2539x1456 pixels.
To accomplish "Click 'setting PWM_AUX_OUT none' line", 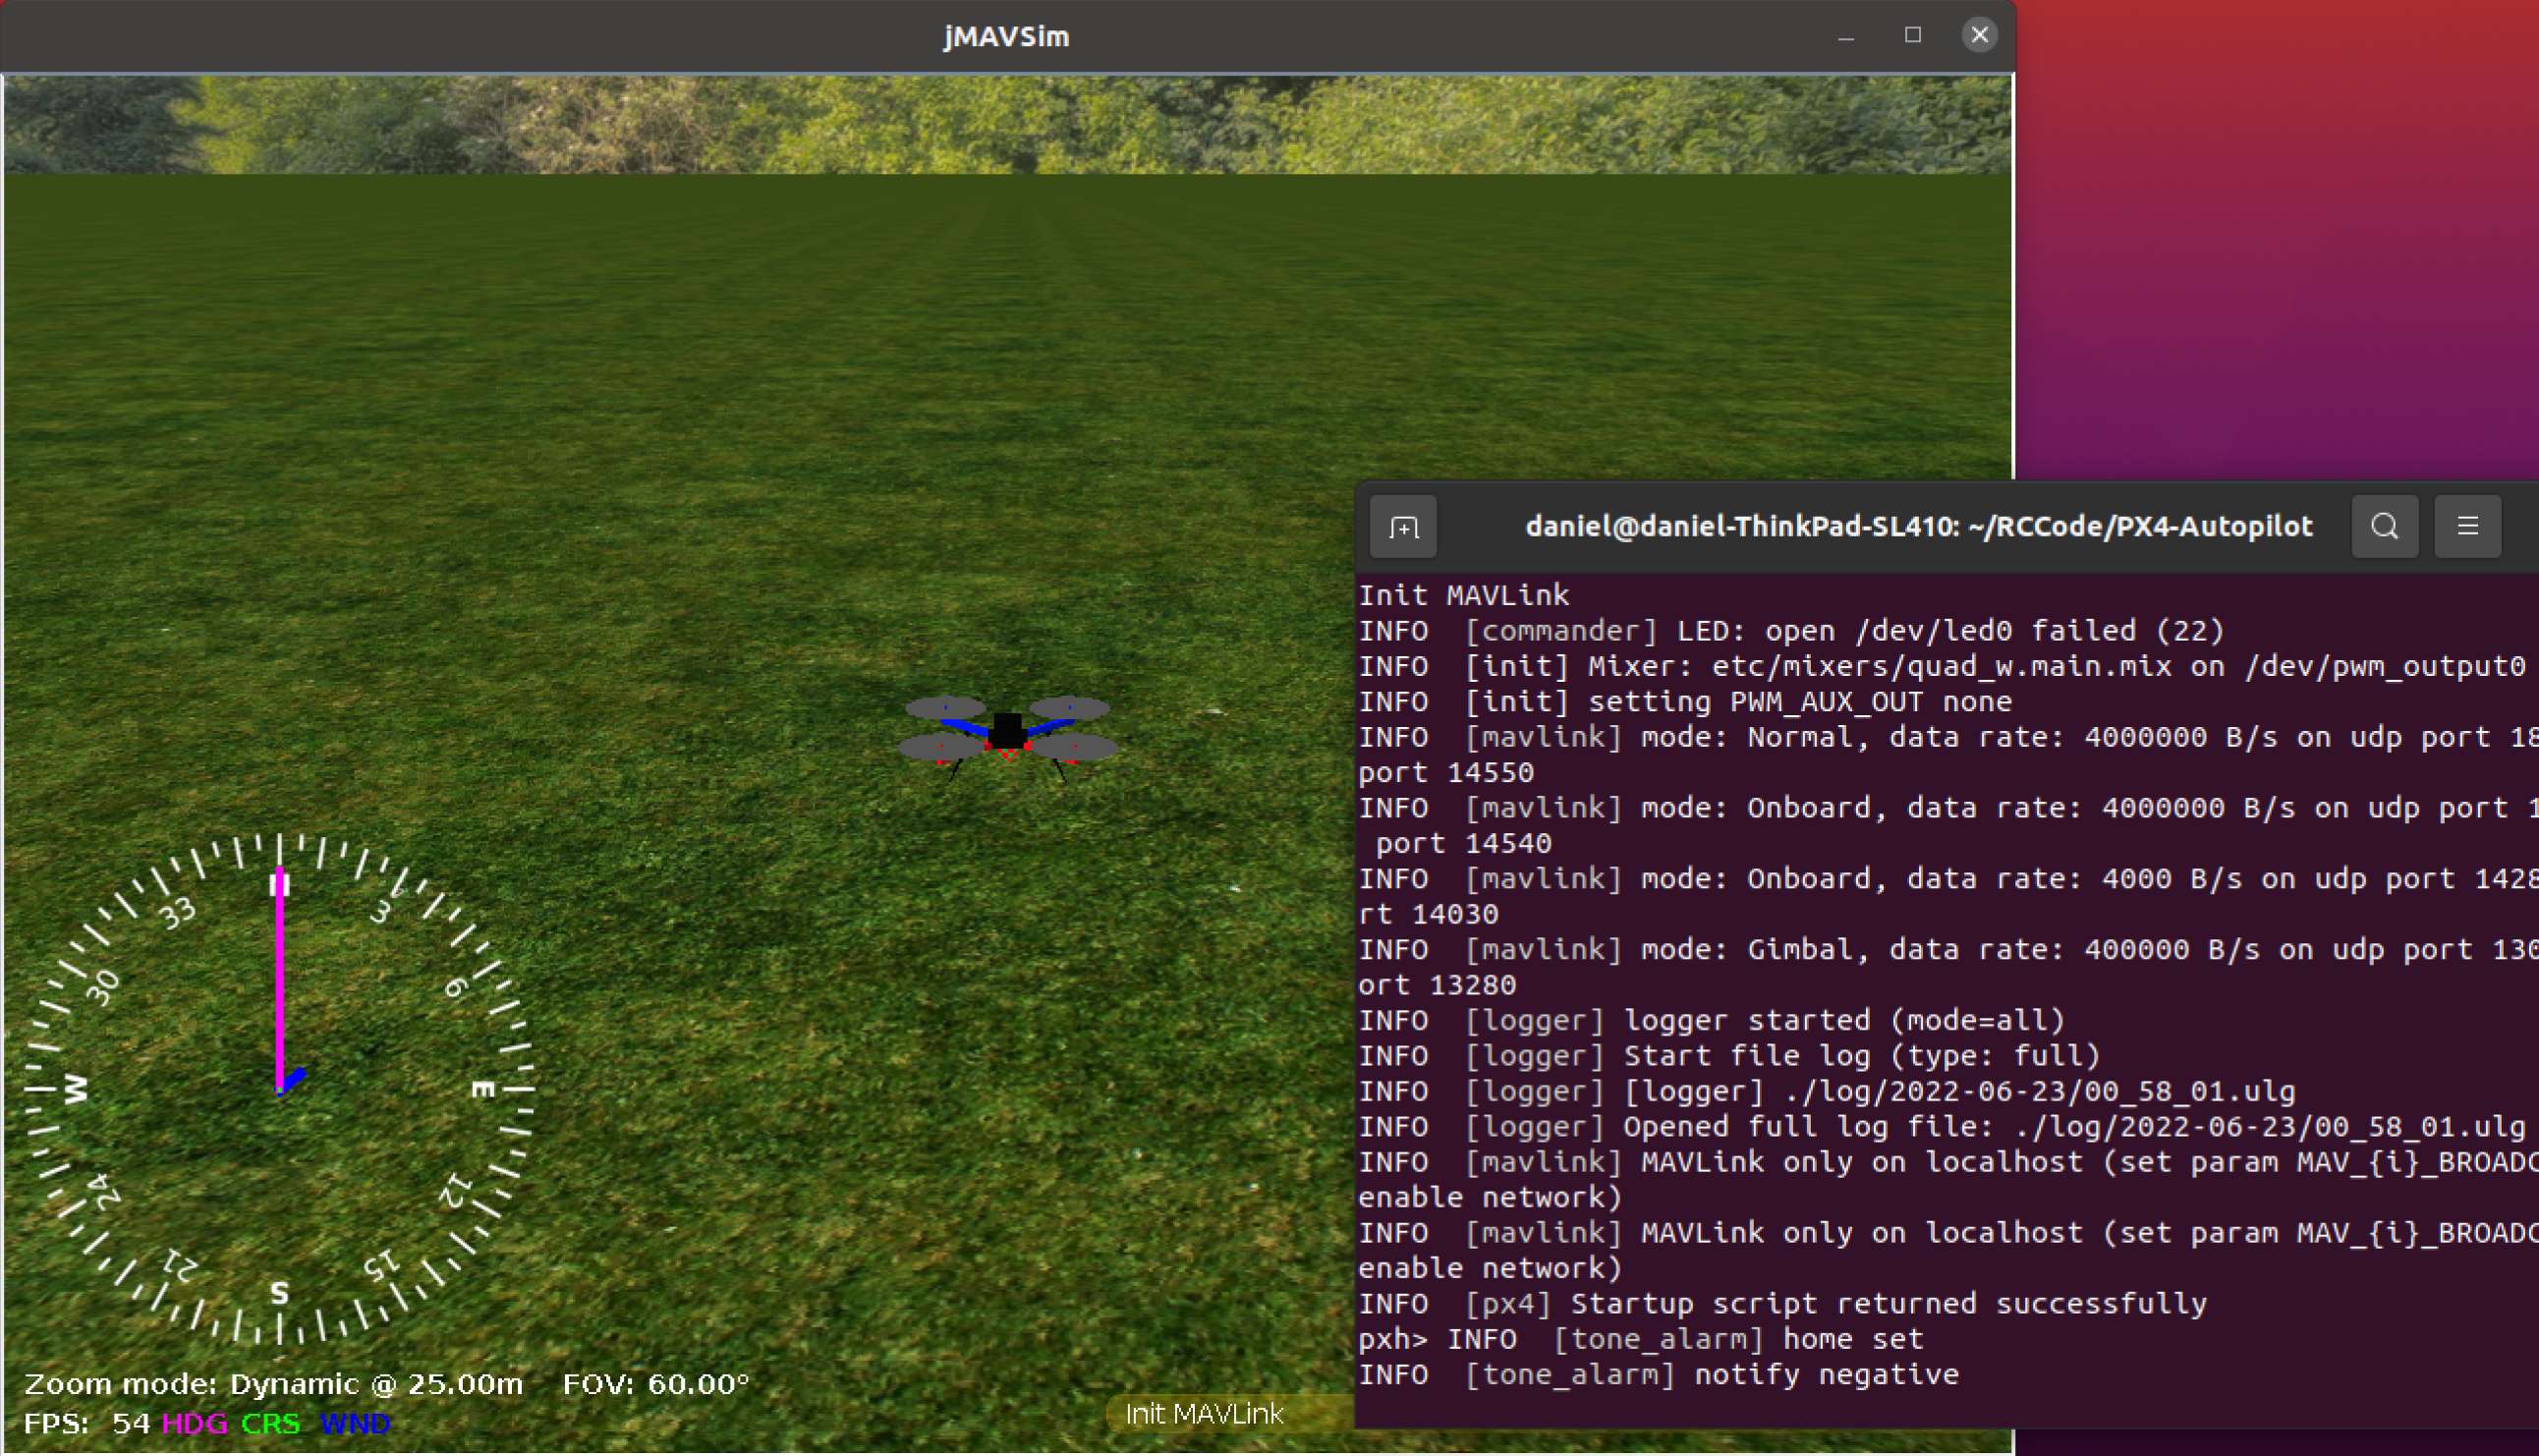I will pyautogui.click(x=1685, y=702).
